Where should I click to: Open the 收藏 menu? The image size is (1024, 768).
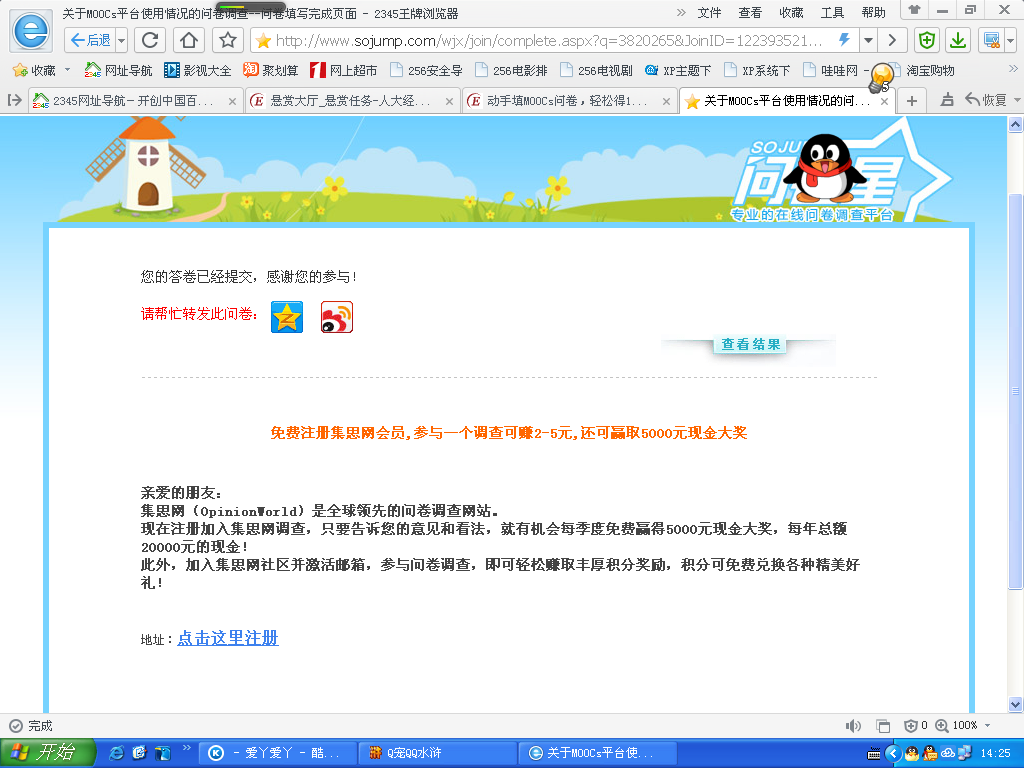[791, 12]
